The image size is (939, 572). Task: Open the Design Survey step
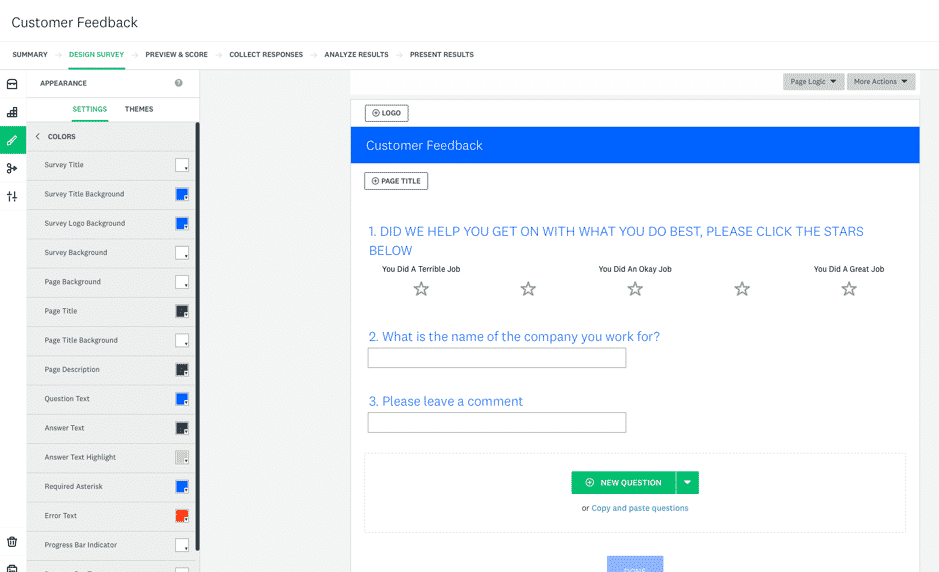pyautogui.click(x=96, y=55)
